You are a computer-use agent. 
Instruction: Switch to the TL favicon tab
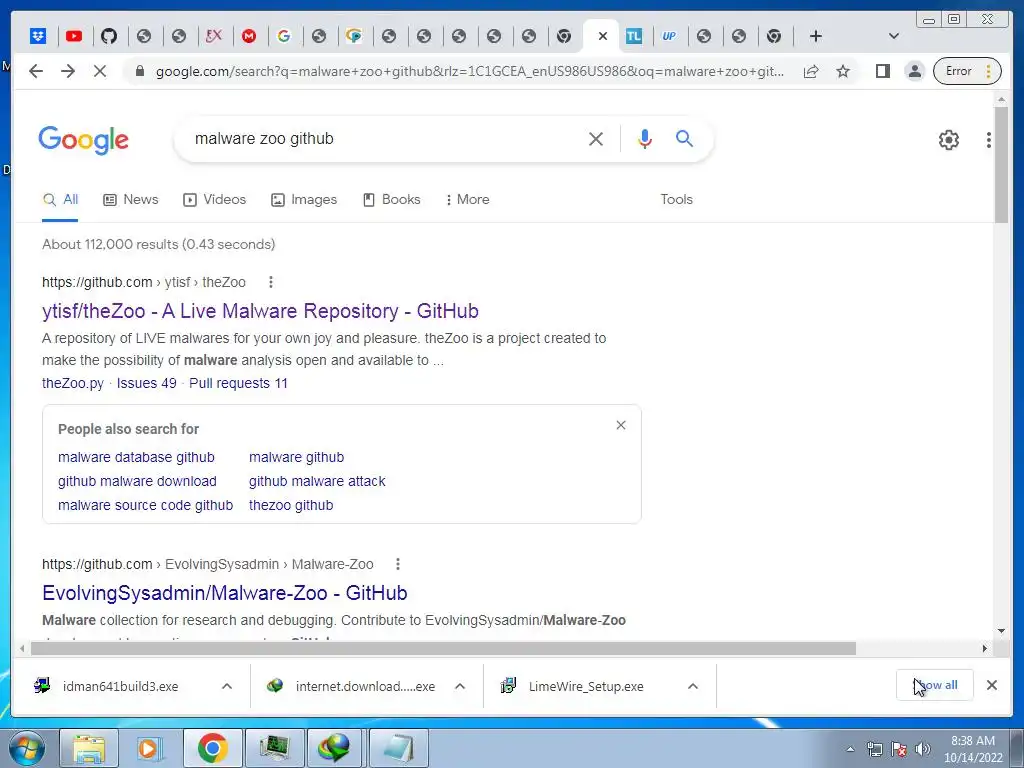pyautogui.click(x=633, y=37)
